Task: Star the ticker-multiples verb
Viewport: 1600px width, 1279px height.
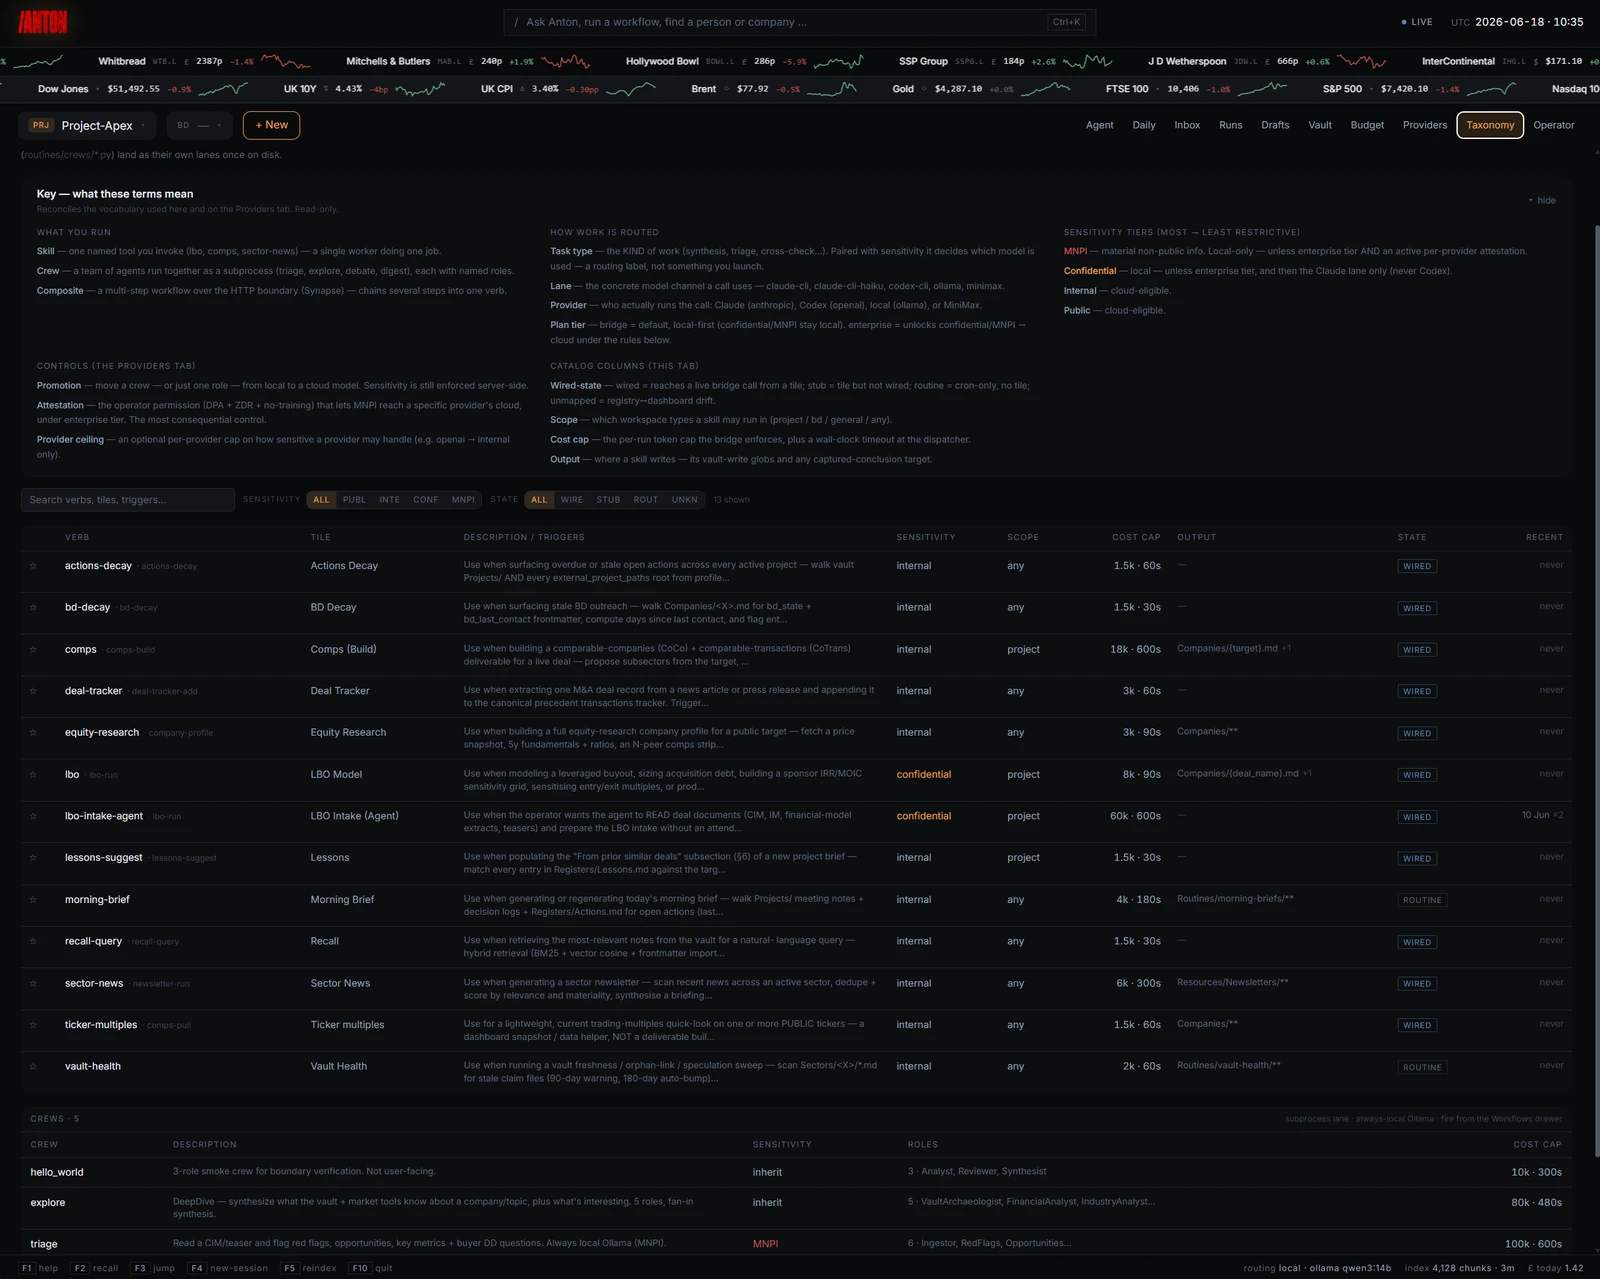Action: (x=33, y=1025)
